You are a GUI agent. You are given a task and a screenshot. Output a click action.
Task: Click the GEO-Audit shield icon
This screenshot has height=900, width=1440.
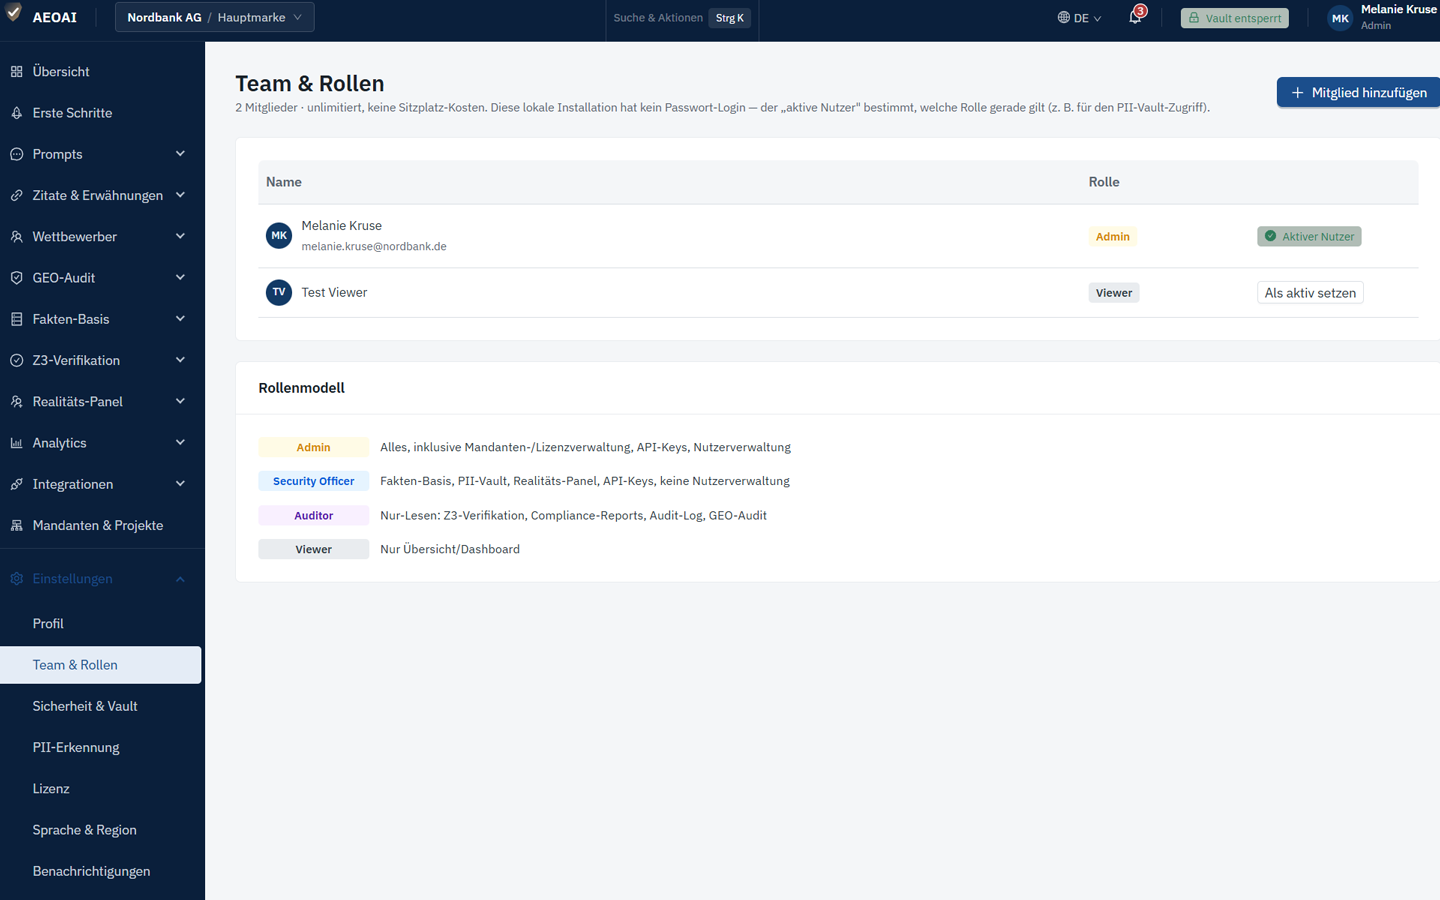tap(16, 278)
